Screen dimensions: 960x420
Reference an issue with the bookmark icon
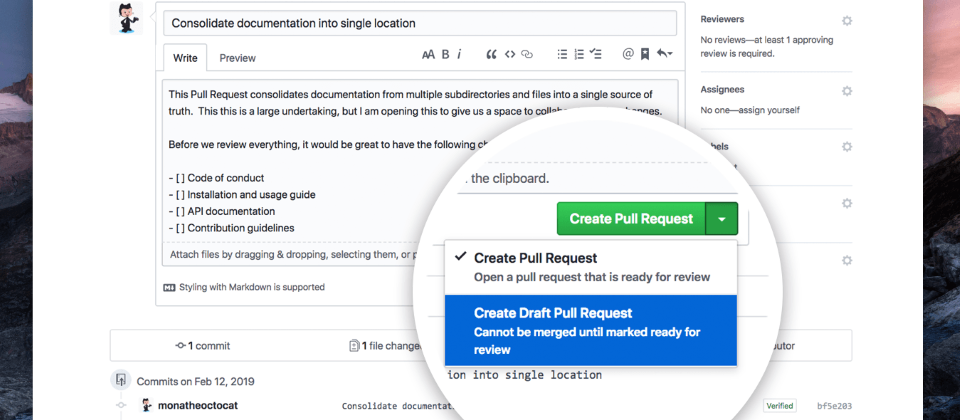[x=645, y=54]
